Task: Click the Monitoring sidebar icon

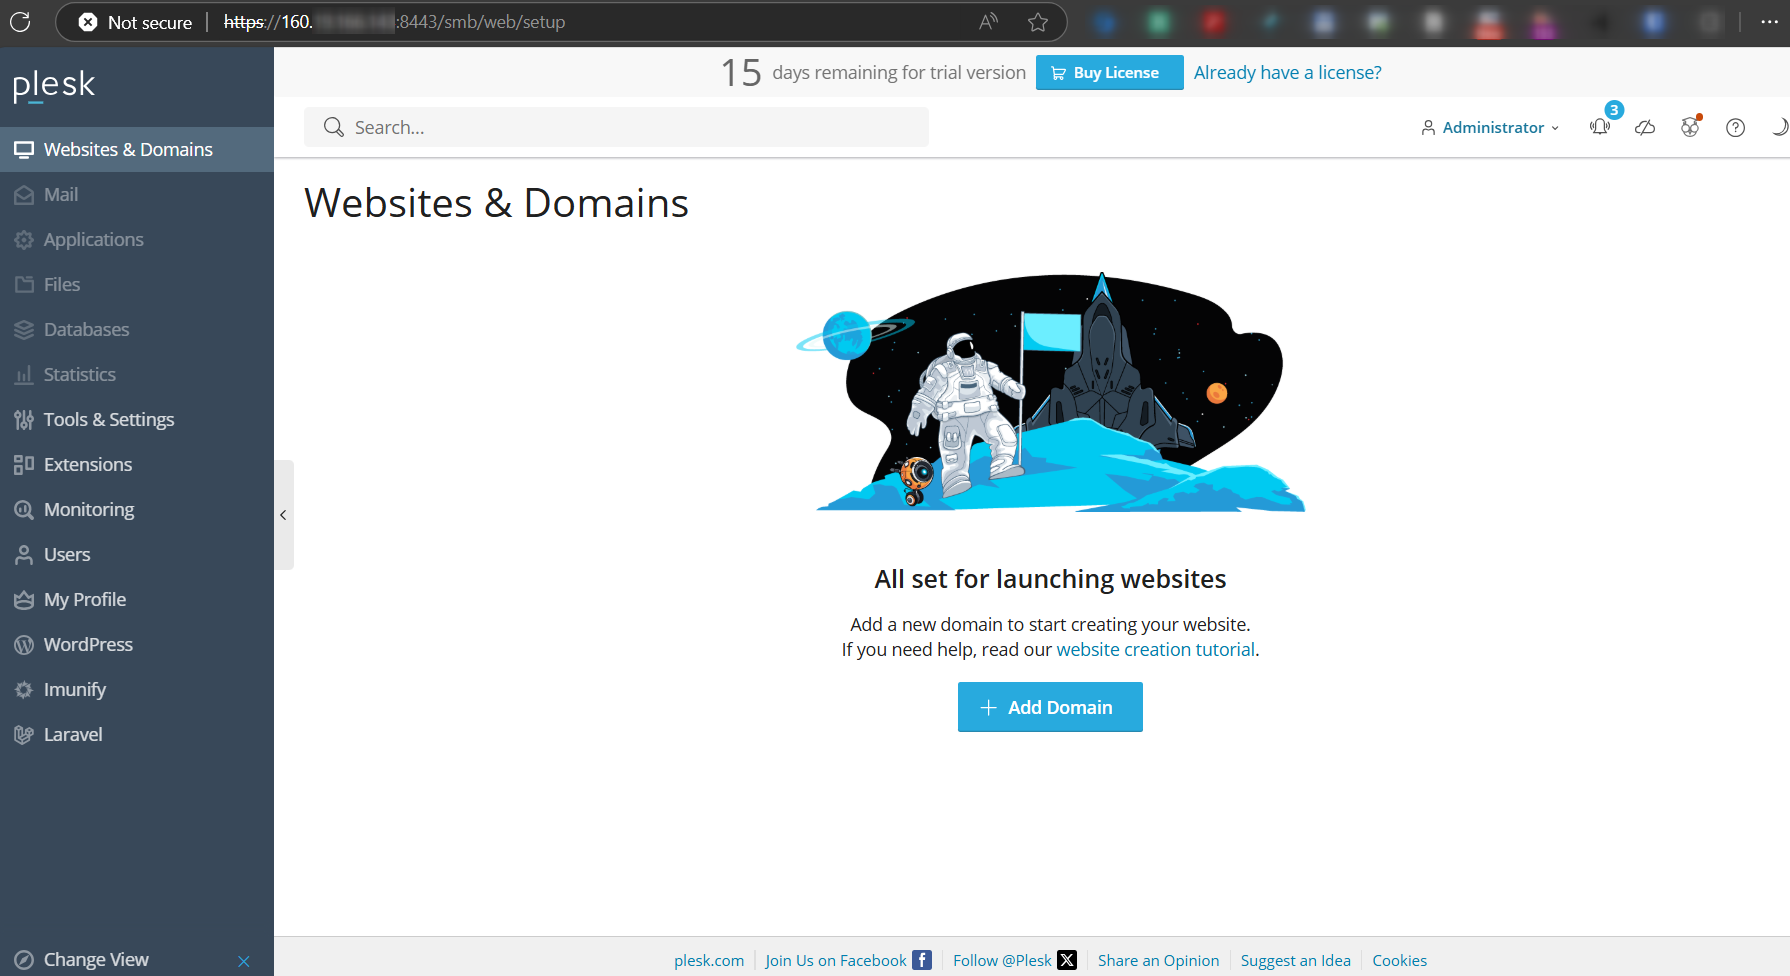Action: (x=24, y=510)
